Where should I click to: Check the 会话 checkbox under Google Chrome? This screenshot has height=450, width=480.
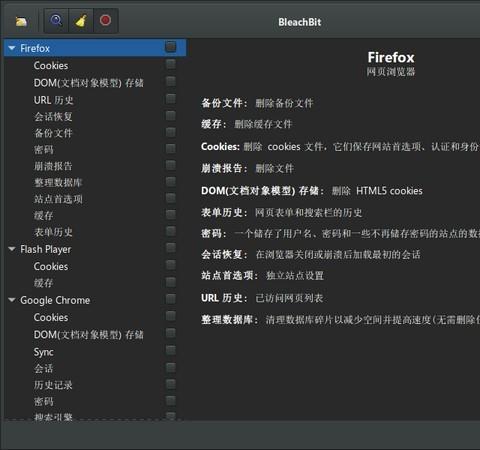coord(171,367)
